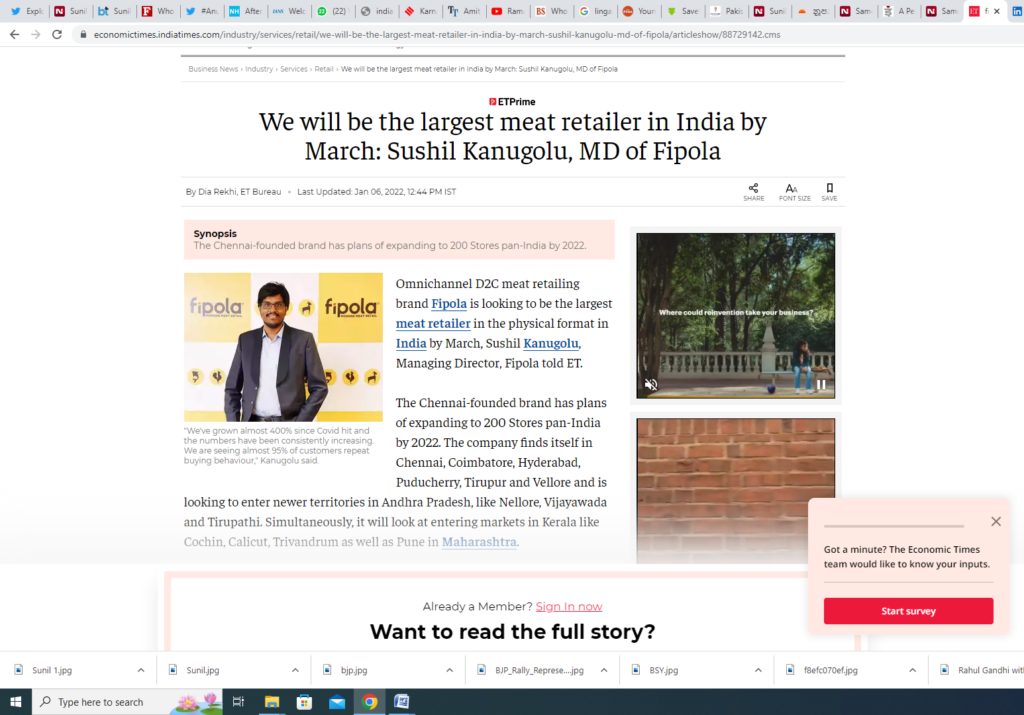Follow the Sign In now link
1024x715 pixels.
pos(569,607)
